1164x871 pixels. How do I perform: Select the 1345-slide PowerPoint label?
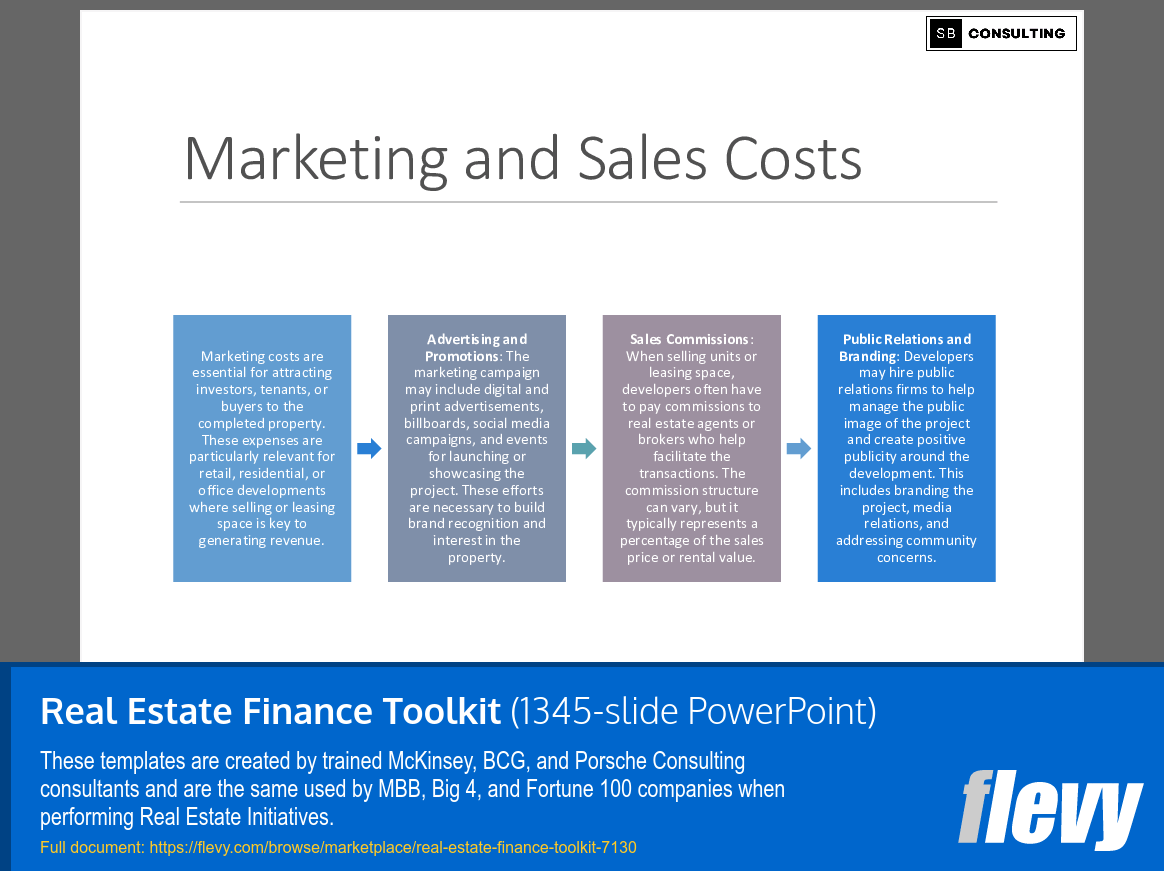(x=691, y=711)
